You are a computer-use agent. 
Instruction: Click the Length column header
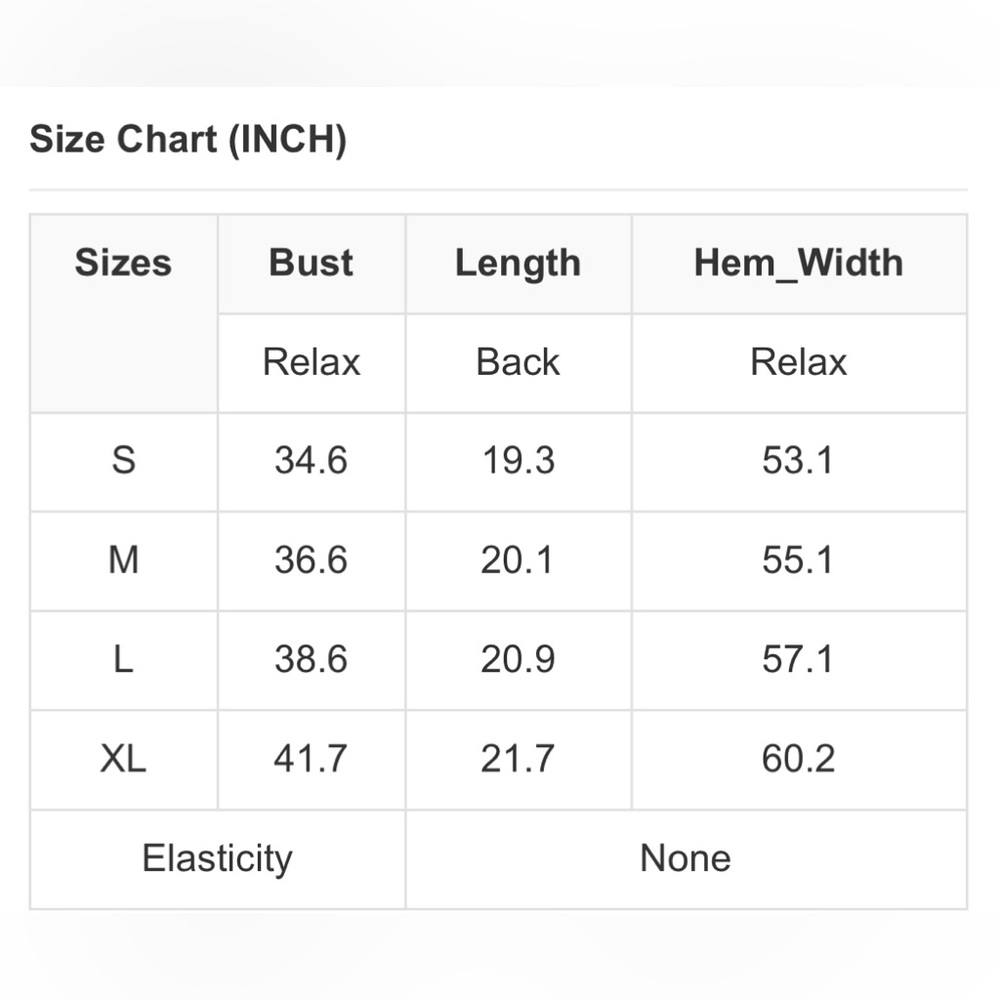coord(518,263)
